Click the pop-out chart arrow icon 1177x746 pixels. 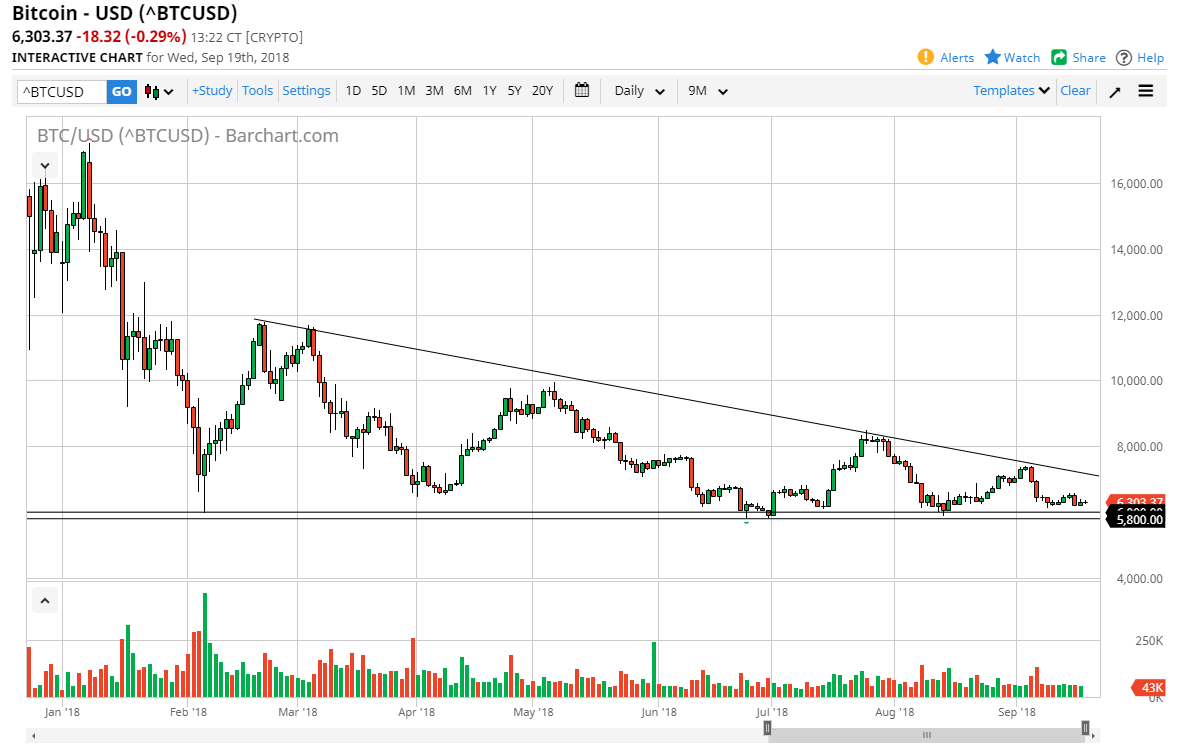pos(1114,91)
